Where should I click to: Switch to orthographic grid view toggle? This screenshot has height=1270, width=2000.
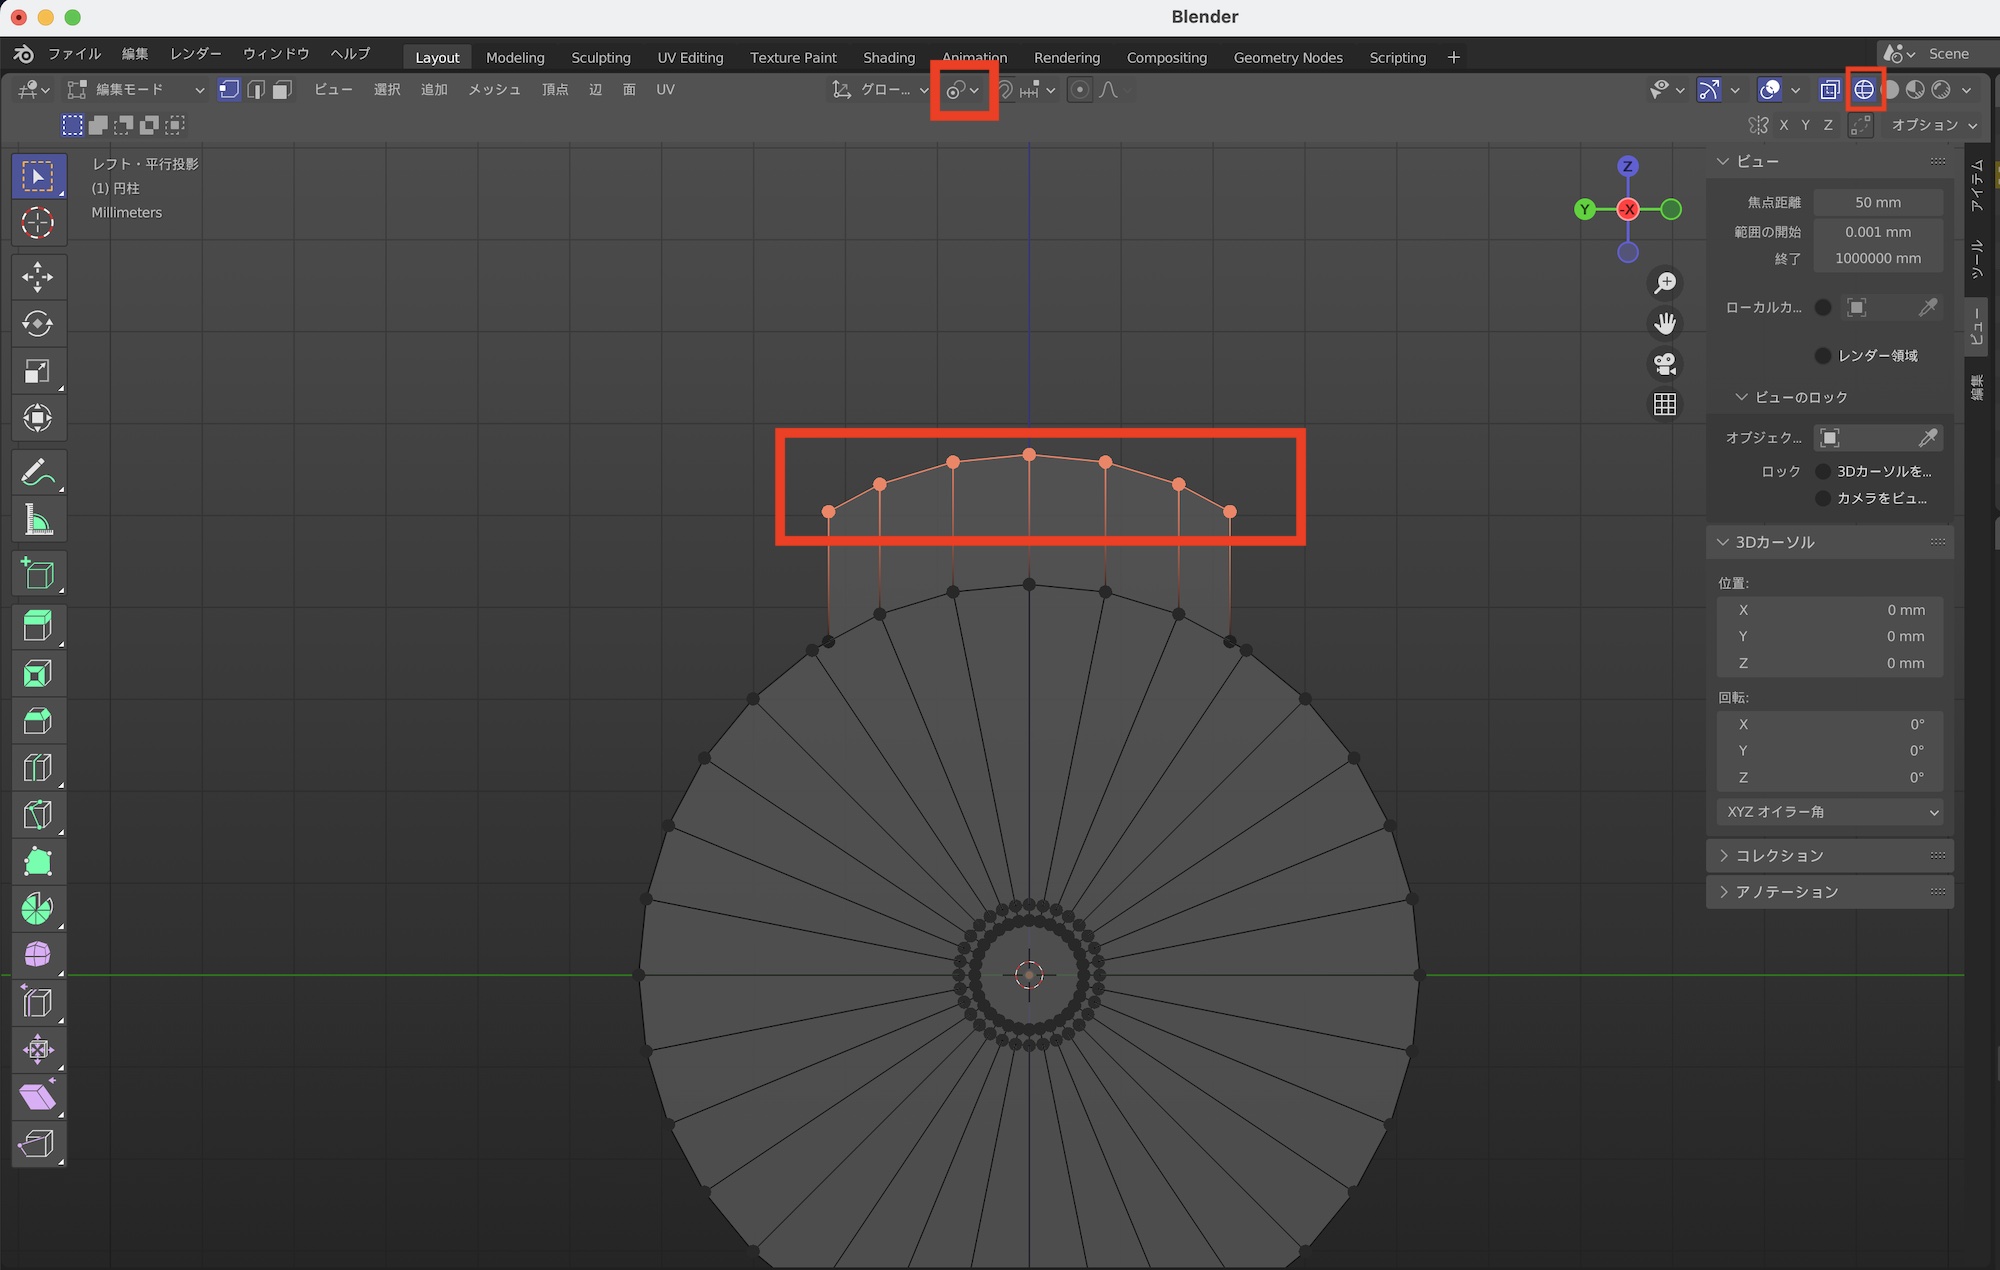tap(1665, 404)
